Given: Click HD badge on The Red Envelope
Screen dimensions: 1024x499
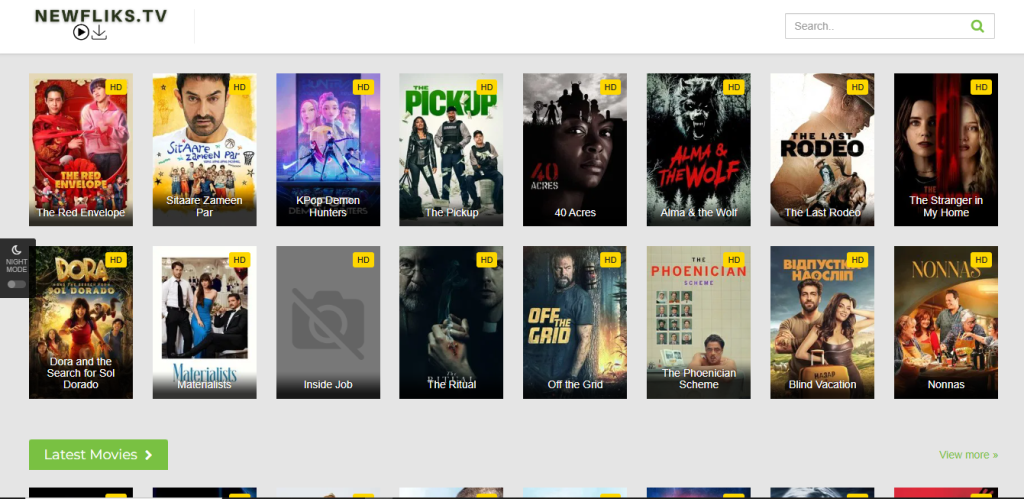Looking at the screenshot, I should click(x=116, y=87).
